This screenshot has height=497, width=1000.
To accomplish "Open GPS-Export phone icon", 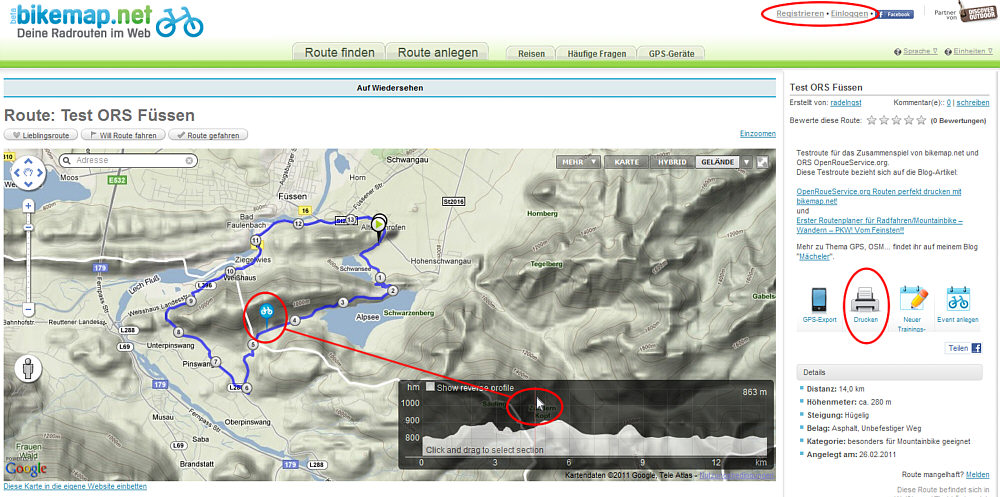I will coord(819,299).
